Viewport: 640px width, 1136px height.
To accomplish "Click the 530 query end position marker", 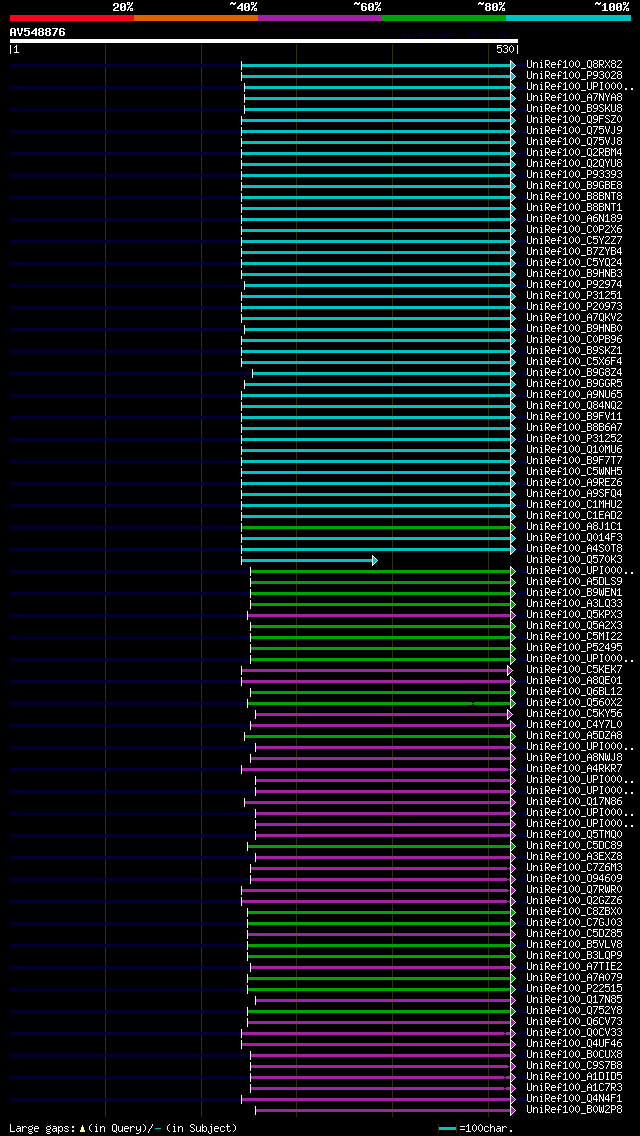I will coord(506,49).
